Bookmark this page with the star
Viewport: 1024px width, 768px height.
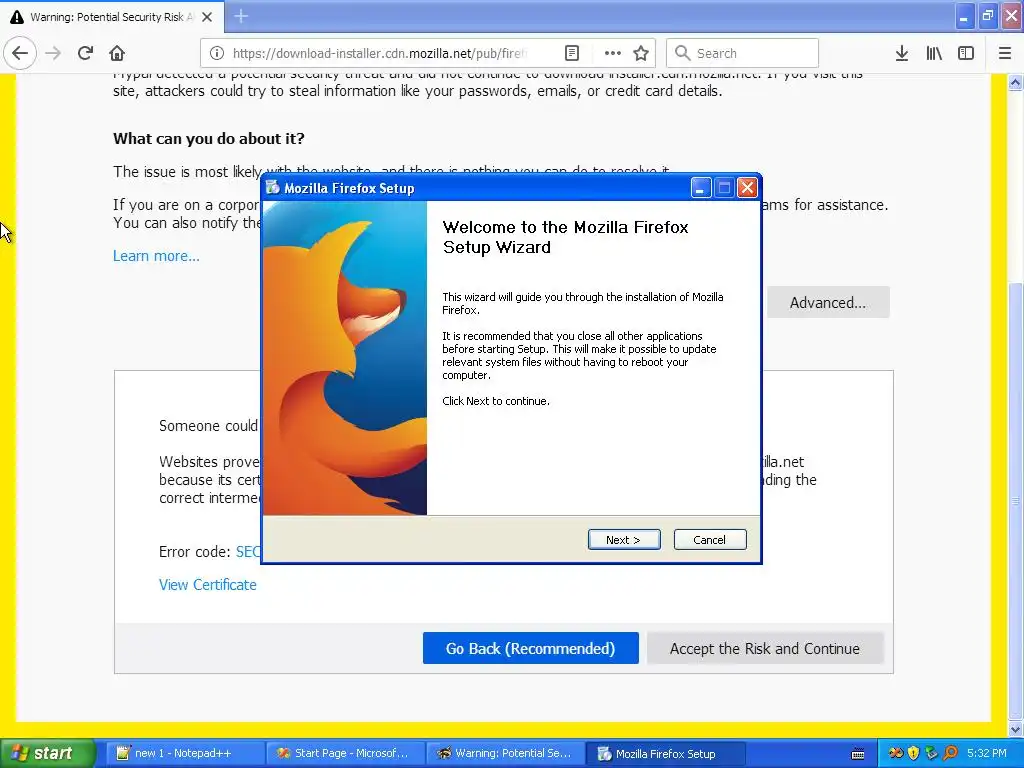click(x=641, y=53)
